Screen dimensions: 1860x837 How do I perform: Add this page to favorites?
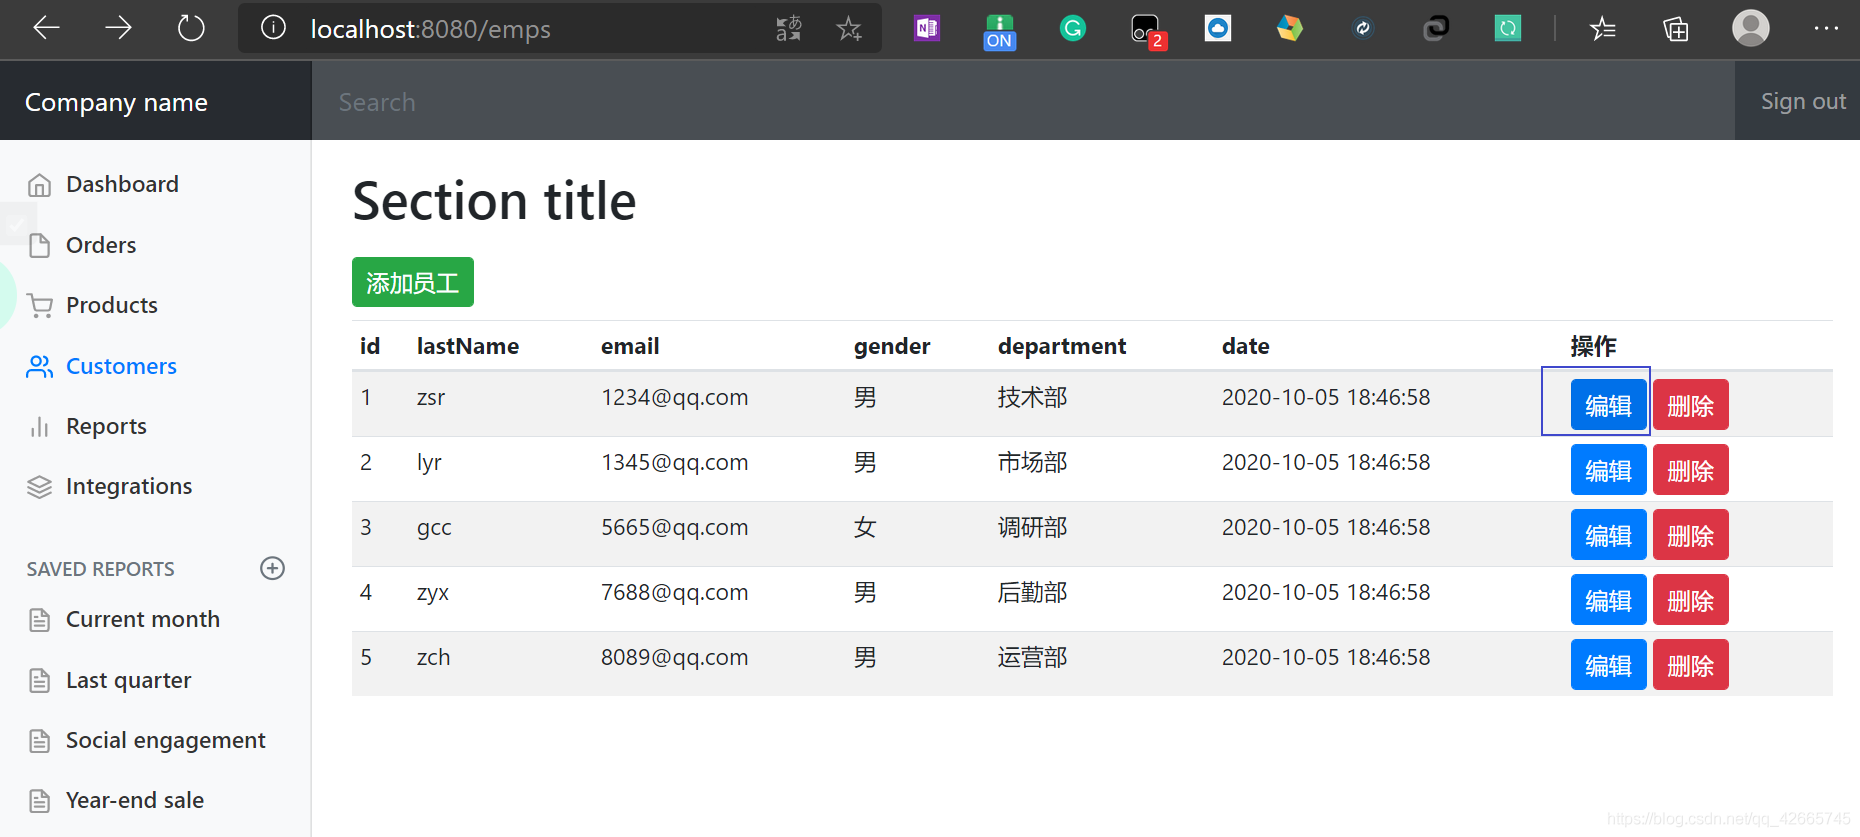click(849, 28)
